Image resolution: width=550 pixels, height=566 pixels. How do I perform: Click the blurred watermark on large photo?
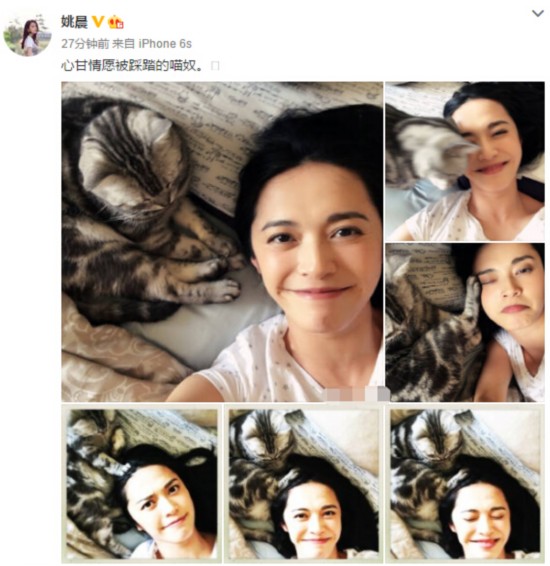point(357,393)
